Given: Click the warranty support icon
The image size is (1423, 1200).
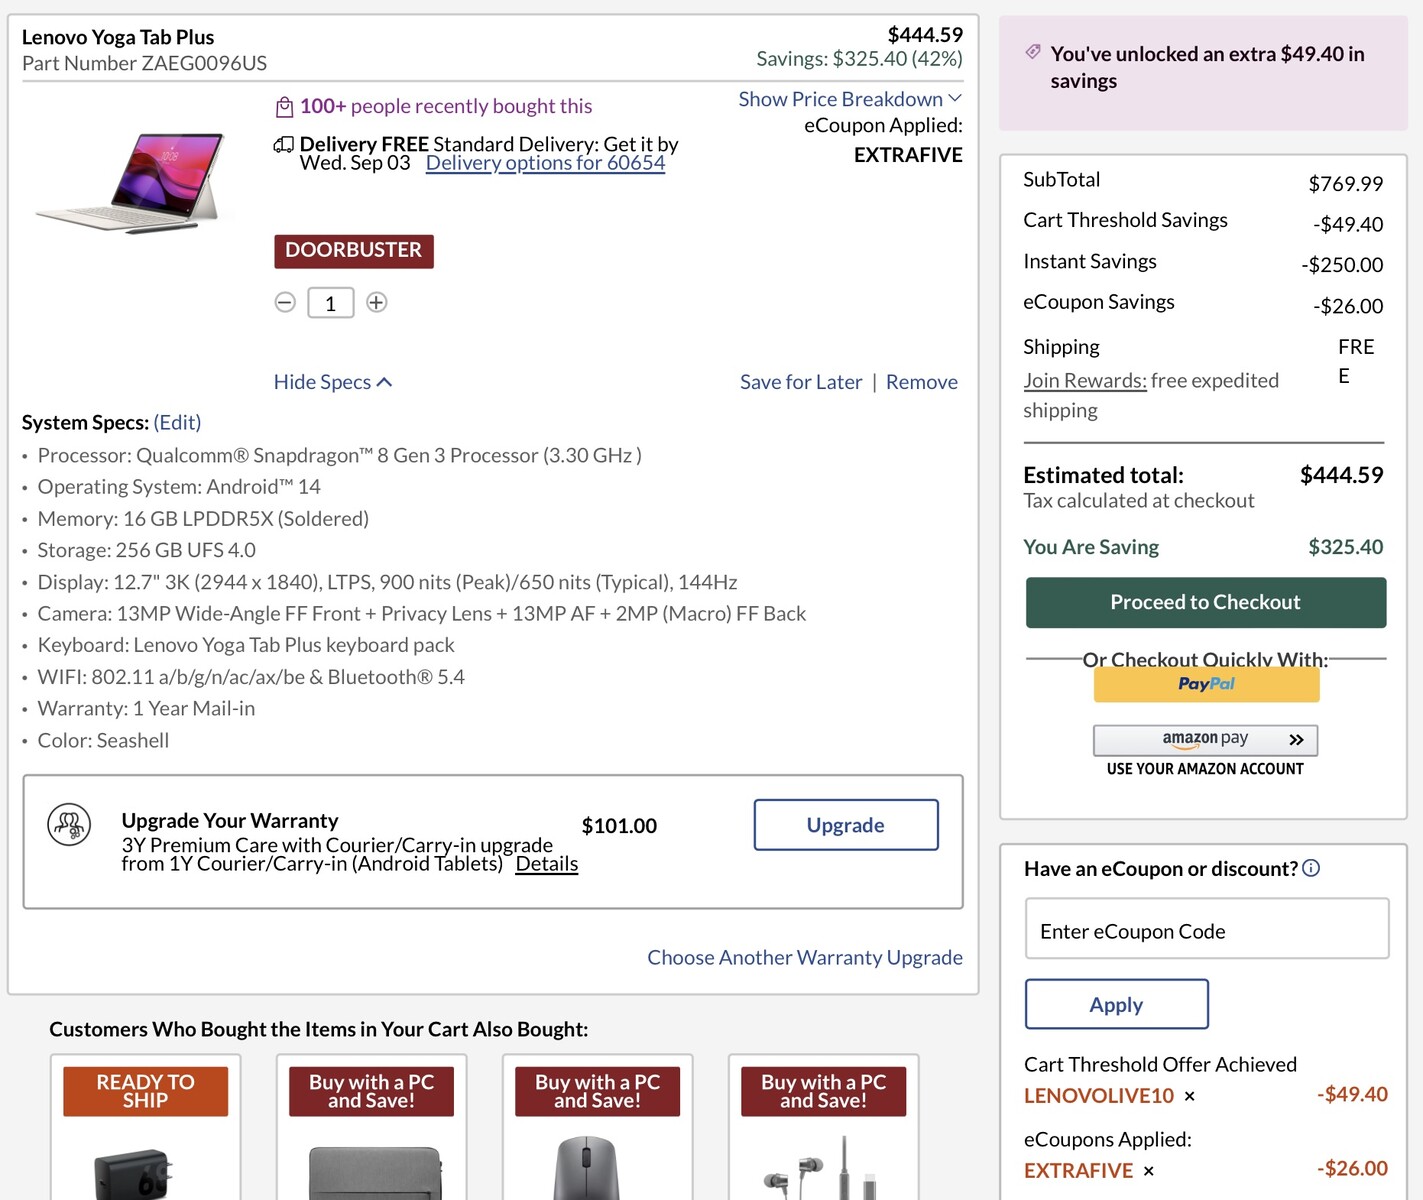Looking at the screenshot, I should 69,825.
